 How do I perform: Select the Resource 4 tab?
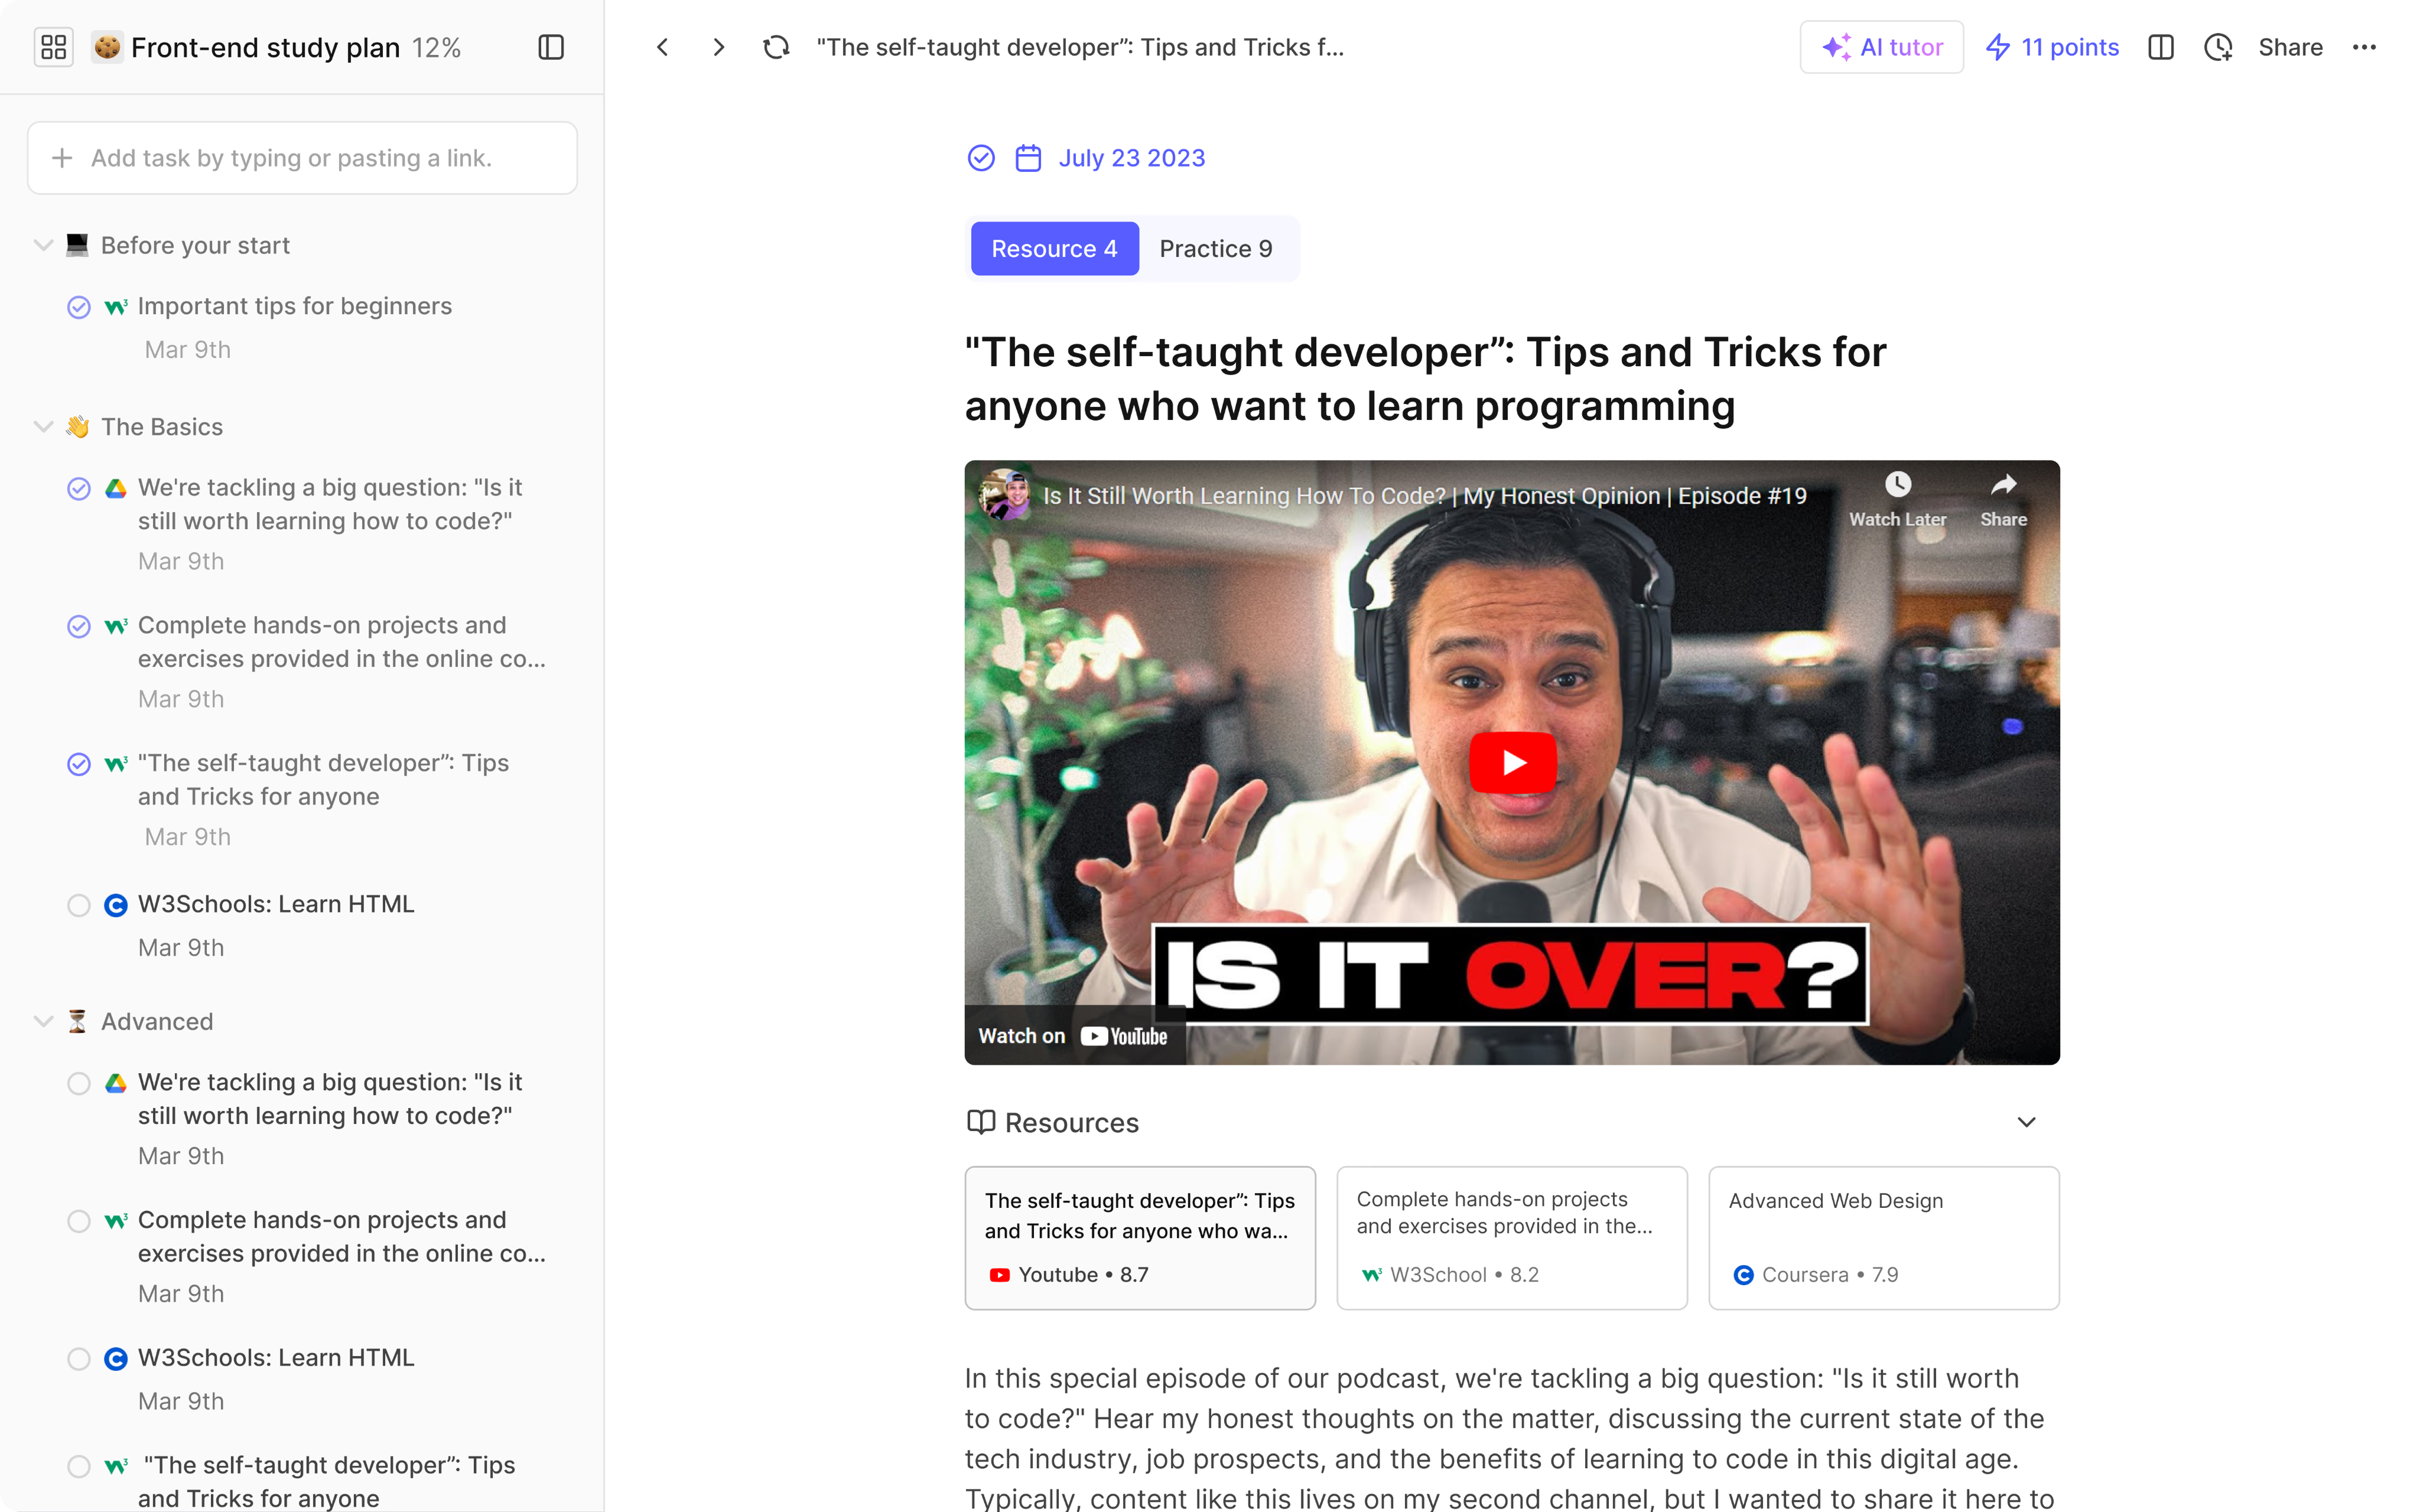[1054, 248]
